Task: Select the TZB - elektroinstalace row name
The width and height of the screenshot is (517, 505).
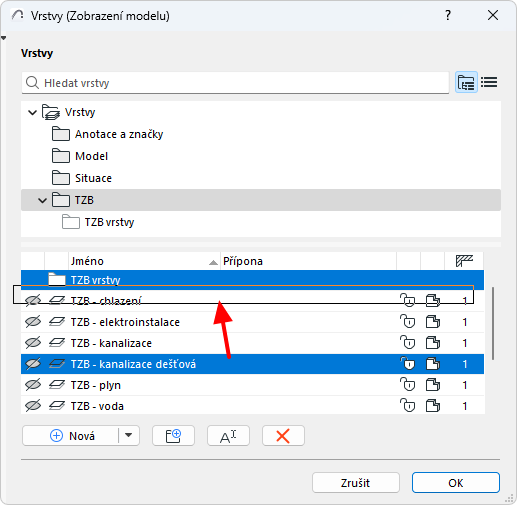Action: click(125, 322)
